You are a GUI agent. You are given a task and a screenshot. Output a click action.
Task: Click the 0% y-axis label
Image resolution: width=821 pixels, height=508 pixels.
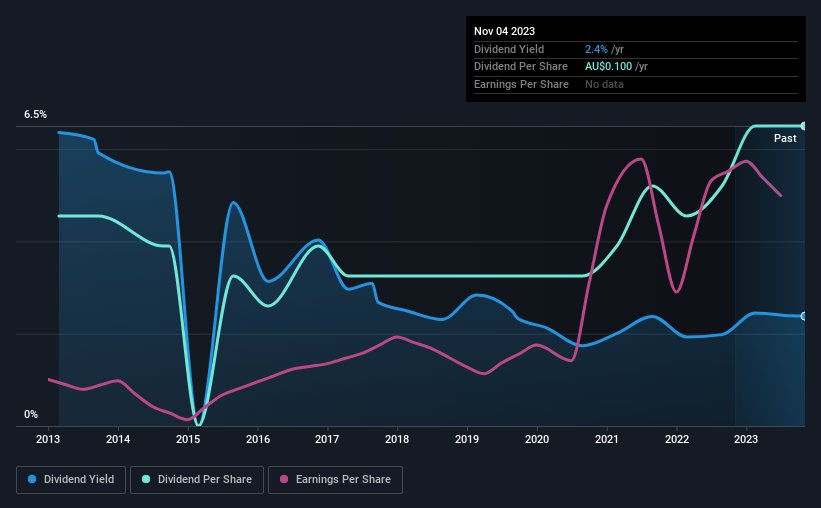pyautogui.click(x=31, y=414)
